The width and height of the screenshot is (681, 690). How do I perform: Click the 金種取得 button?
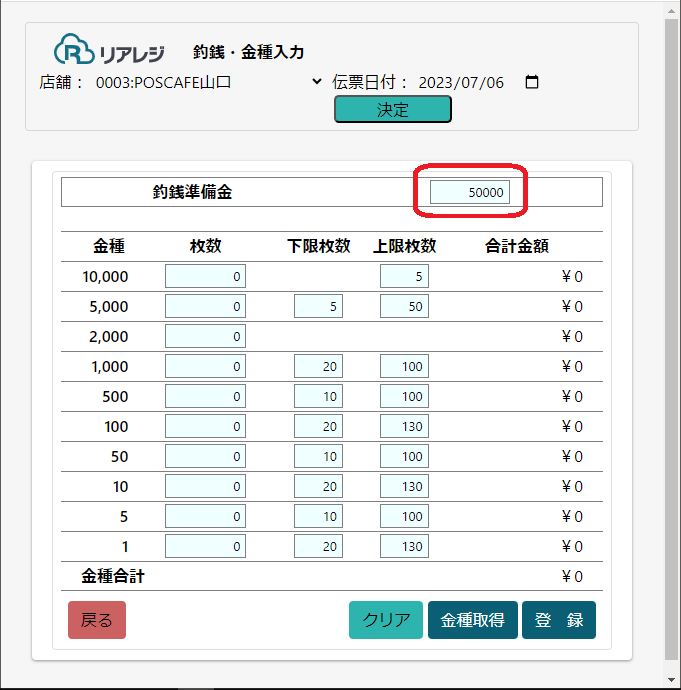[472, 620]
